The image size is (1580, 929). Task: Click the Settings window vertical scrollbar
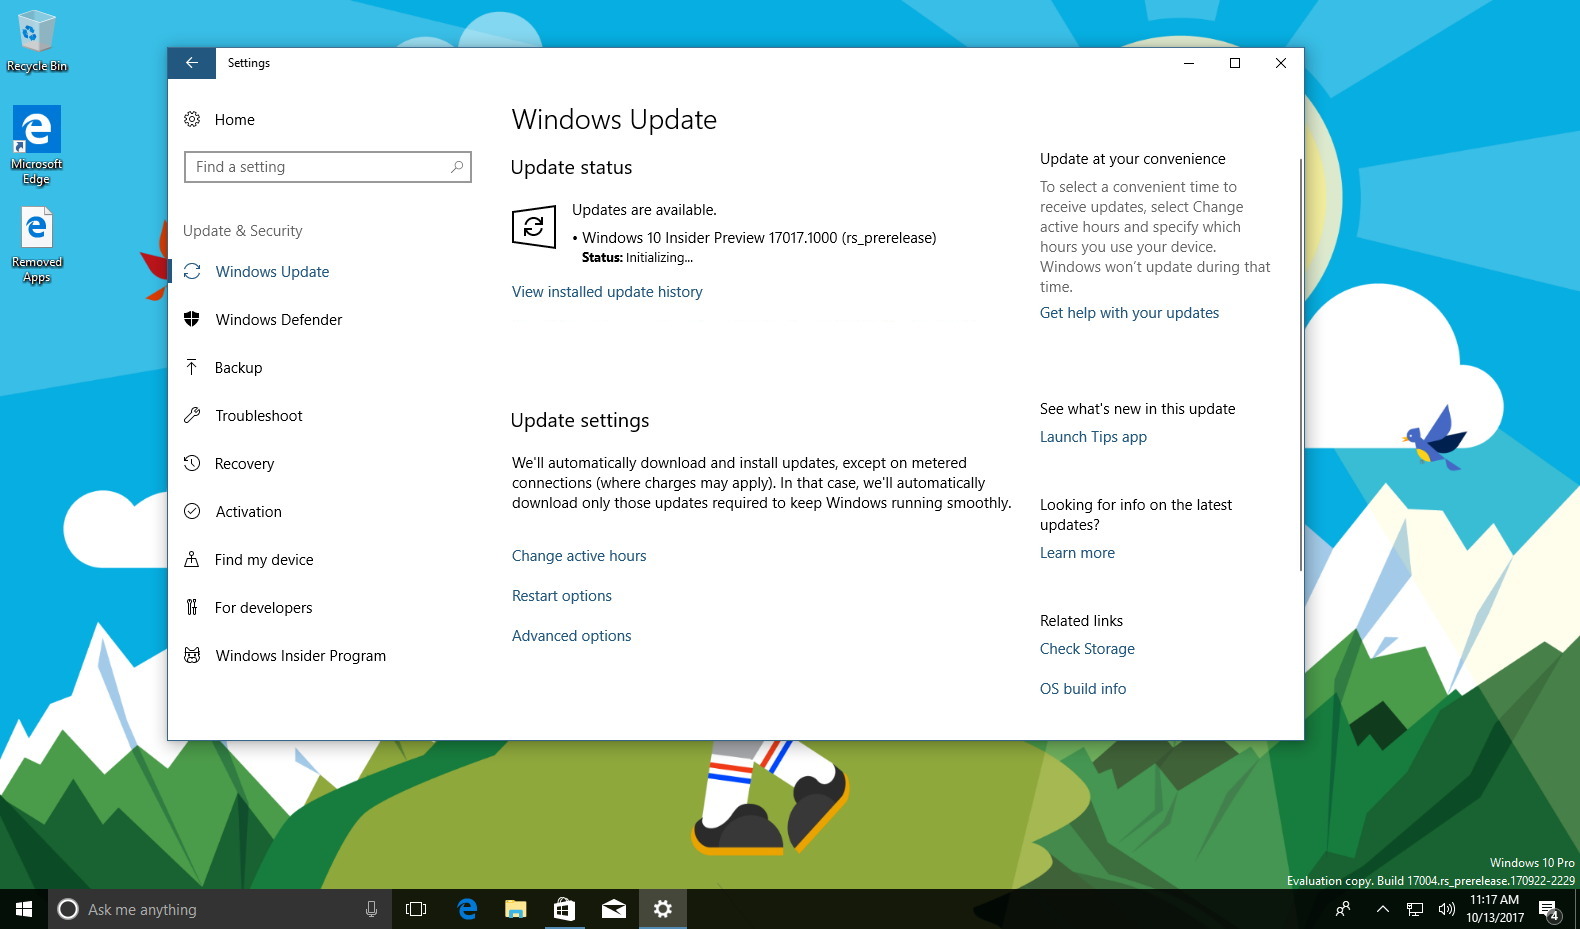(x=1300, y=364)
